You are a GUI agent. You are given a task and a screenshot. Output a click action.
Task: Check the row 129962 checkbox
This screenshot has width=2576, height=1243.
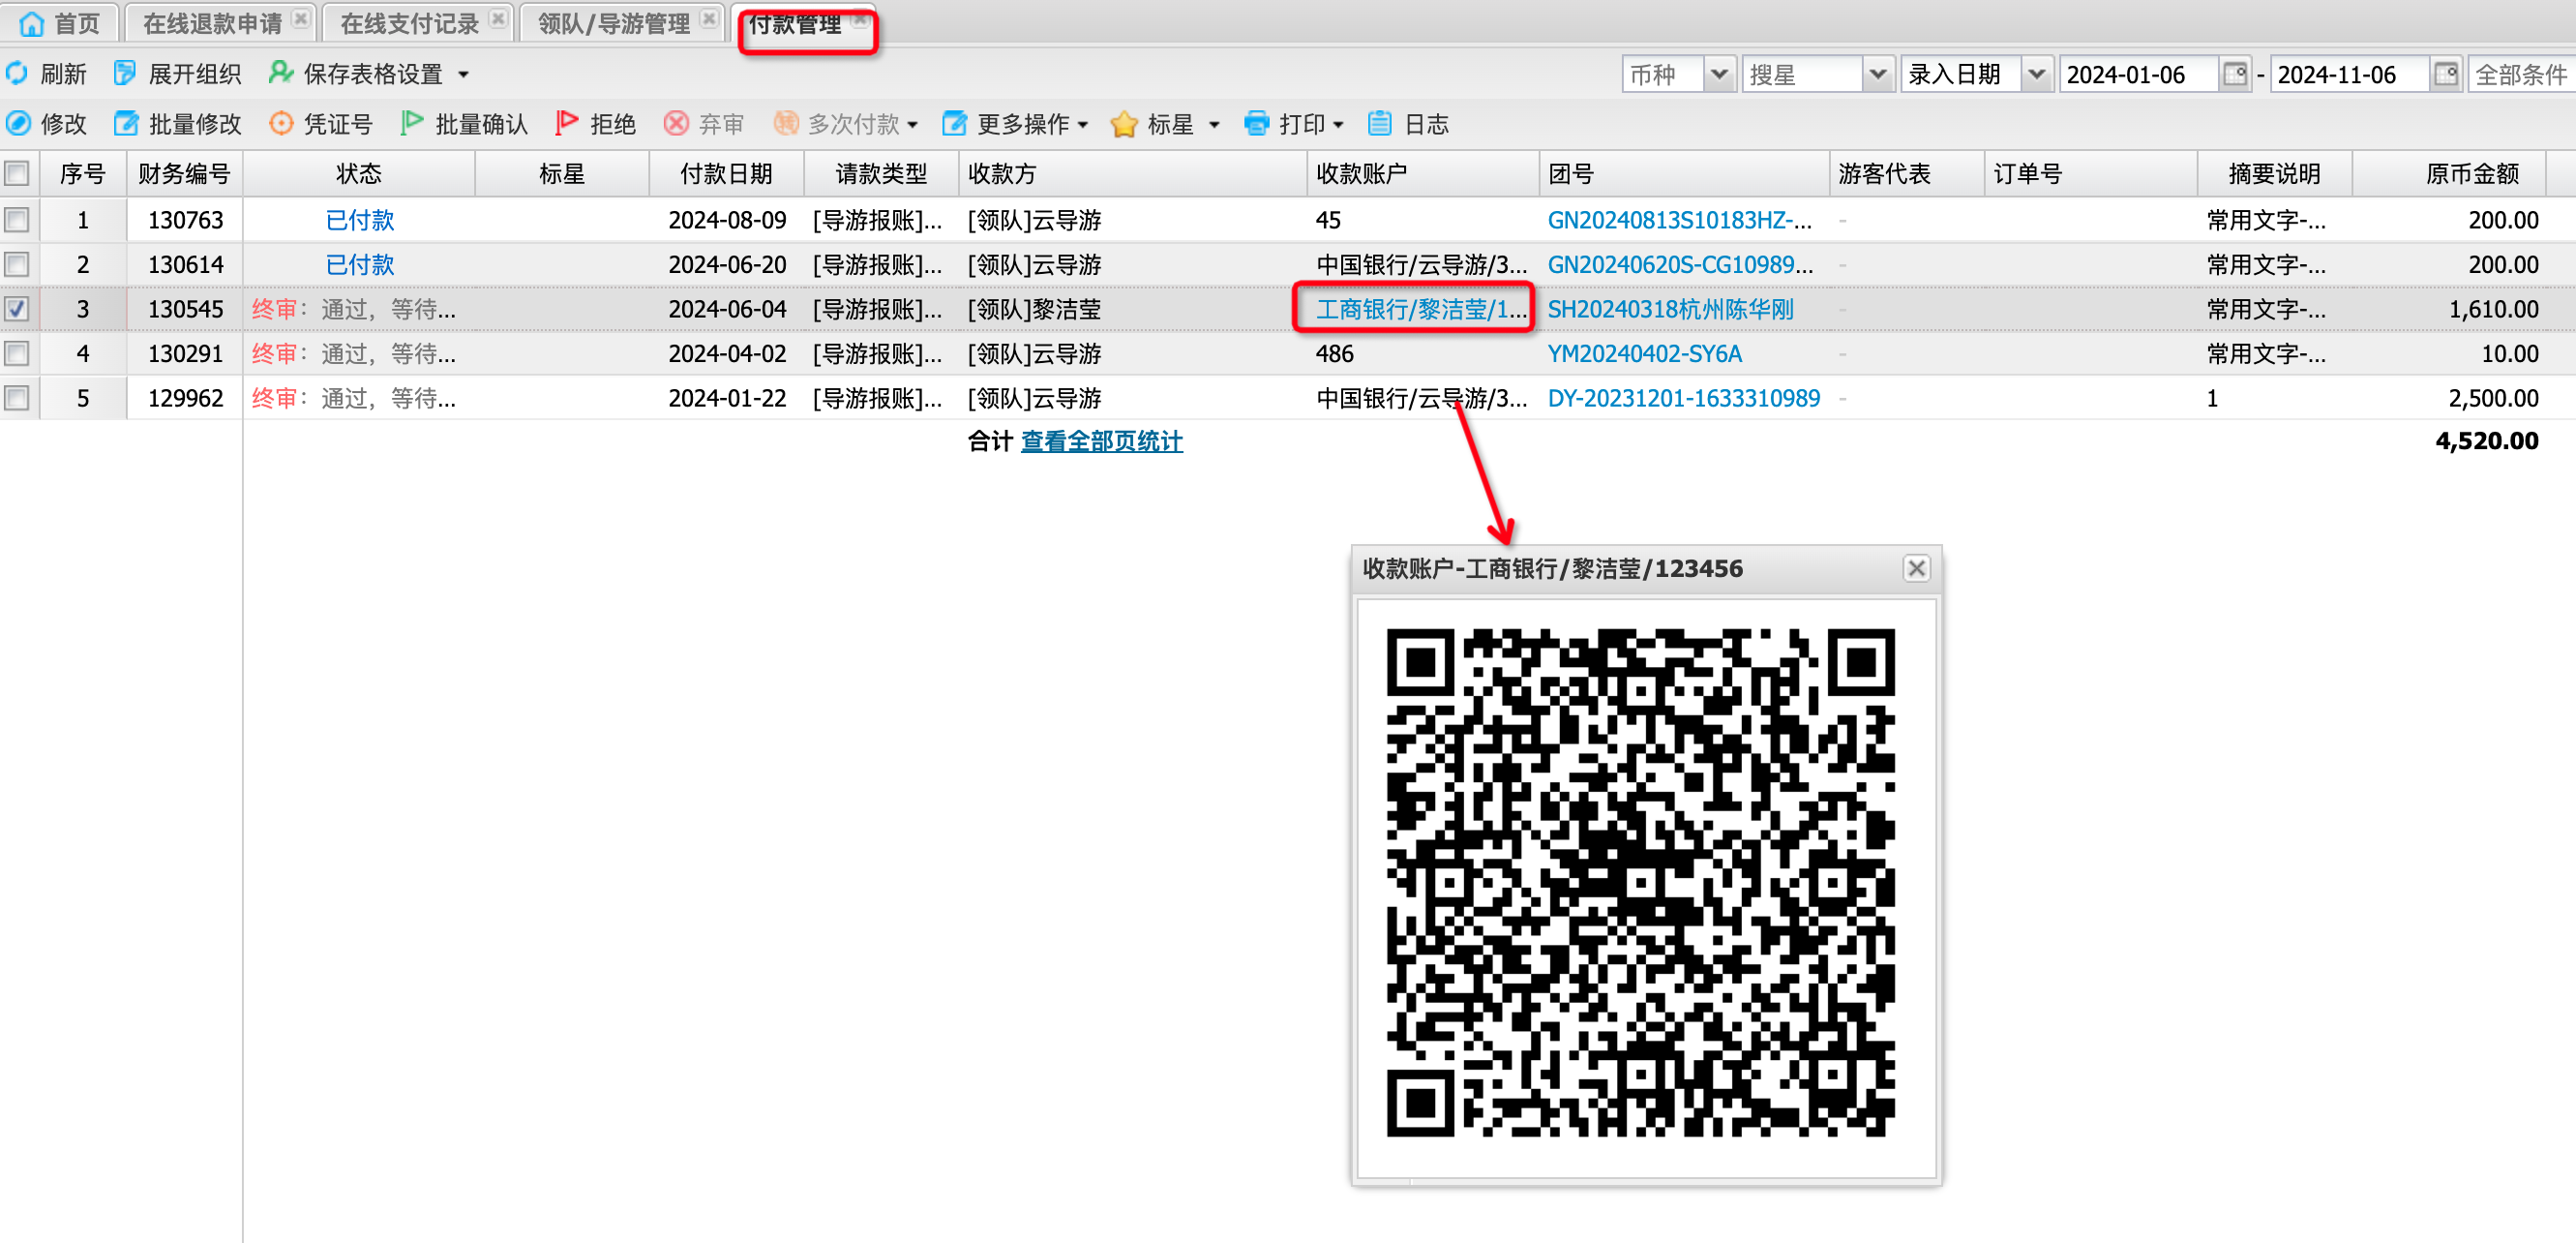click(17, 398)
